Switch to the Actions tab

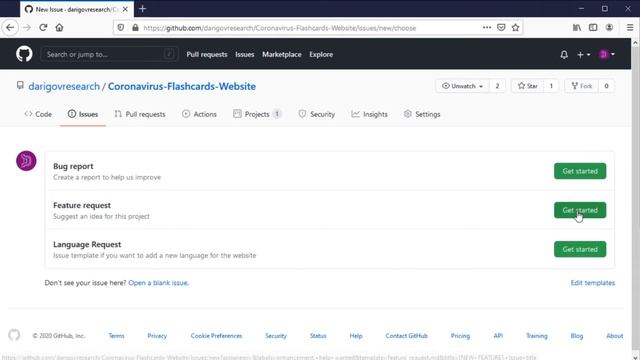pyautogui.click(x=199, y=114)
